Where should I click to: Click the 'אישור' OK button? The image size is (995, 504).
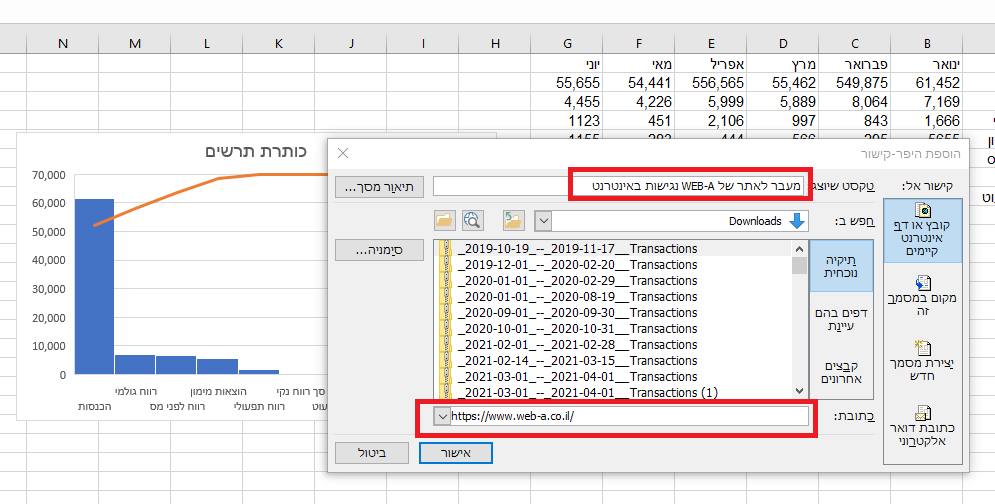pos(456,453)
